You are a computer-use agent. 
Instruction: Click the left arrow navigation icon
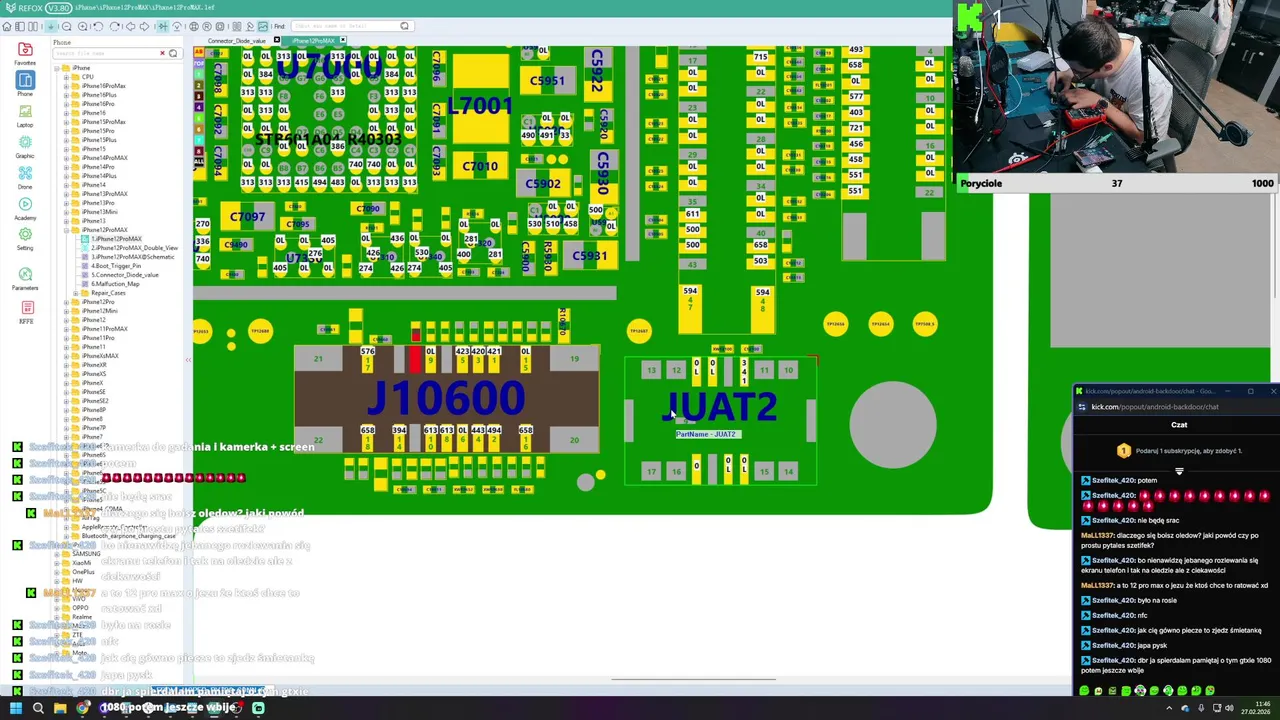[130, 26]
